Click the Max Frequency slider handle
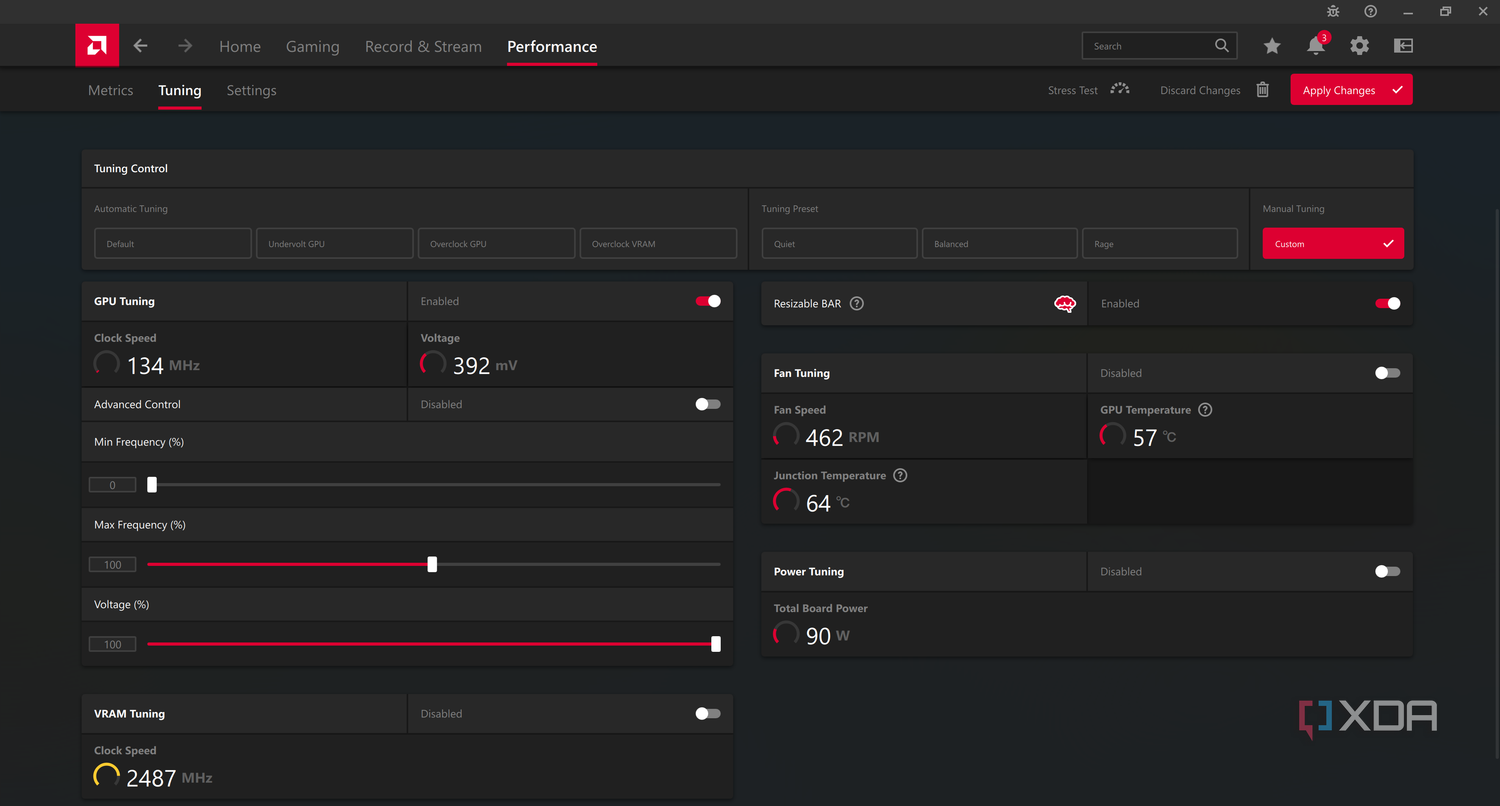This screenshot has height=806, width=1500. coord(432,564)
